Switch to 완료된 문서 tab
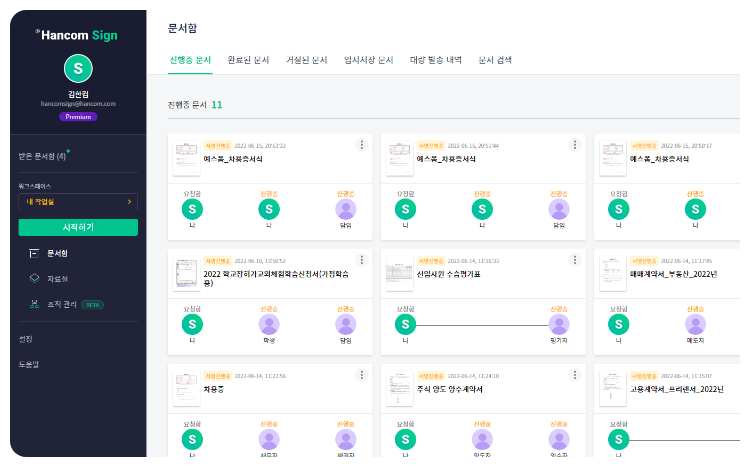Image resolution: width=750 pixels, height=467 pixels. click(x=248, y=60)
